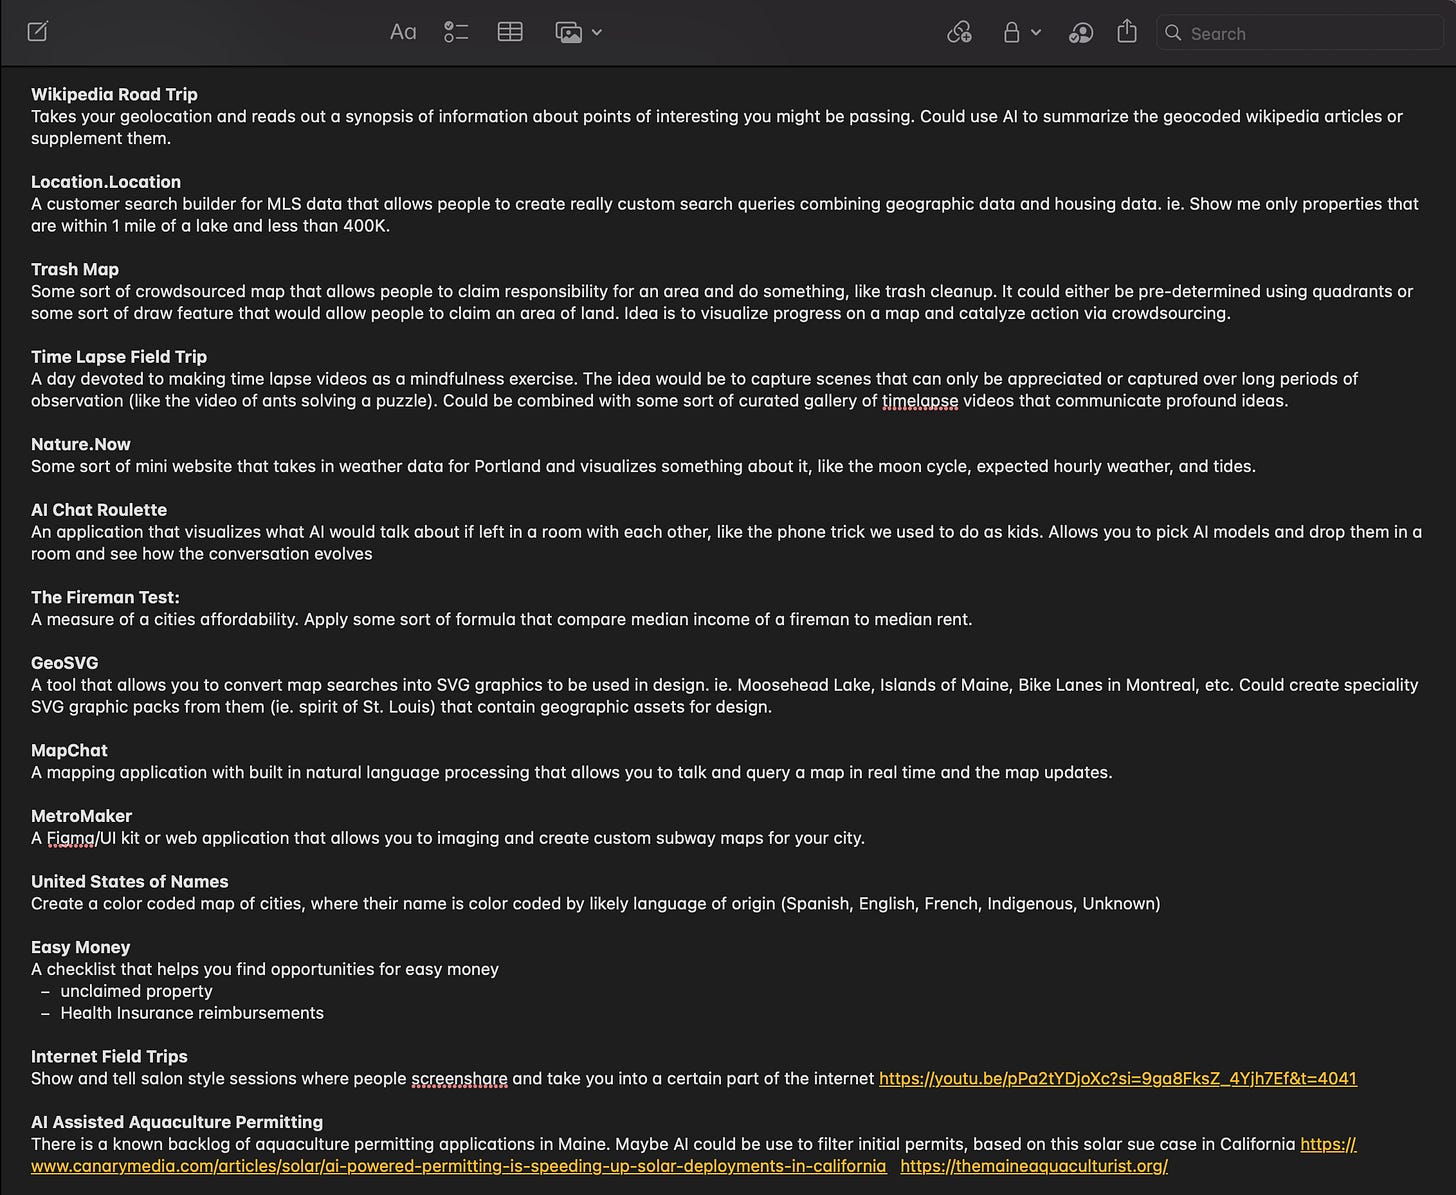1456x1195 pixels.
Task: Click the MapChat description about natural language processing
Action: pos(571,772)
